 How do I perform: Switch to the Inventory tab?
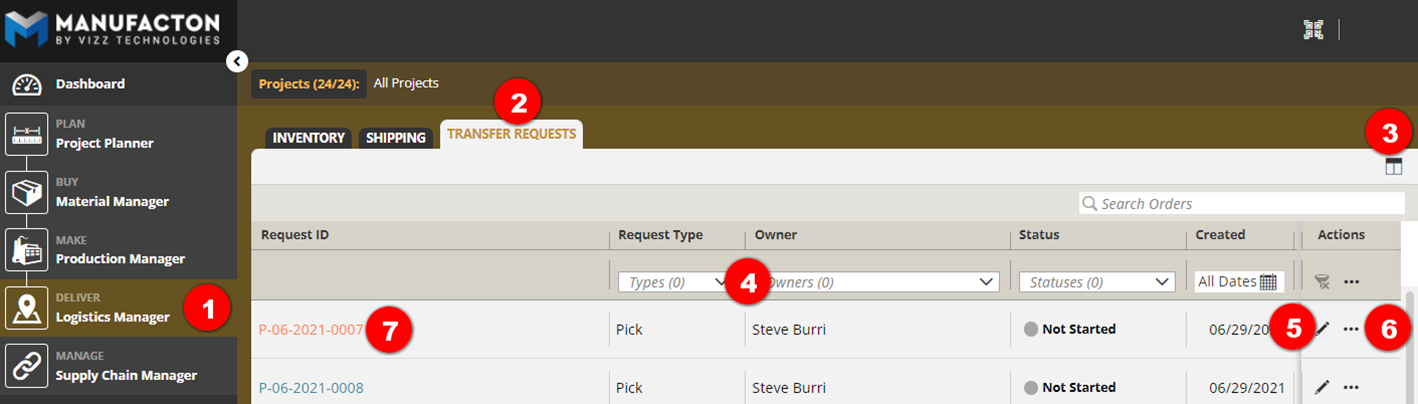308,138
